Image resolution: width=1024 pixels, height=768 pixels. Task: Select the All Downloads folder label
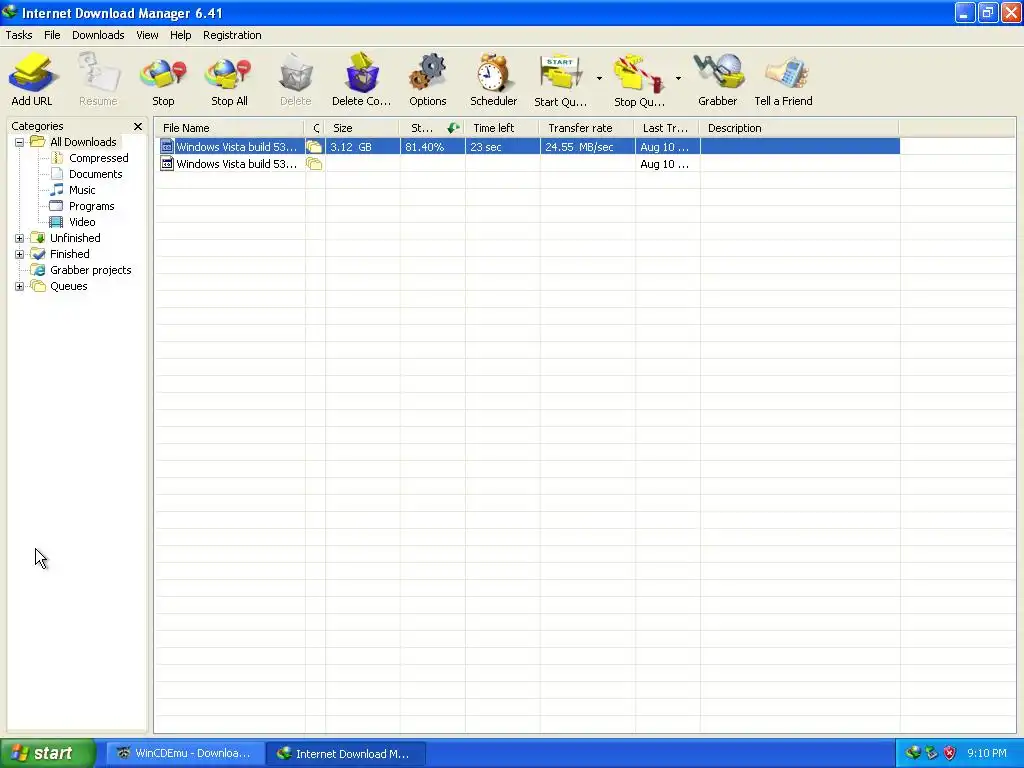[83, 142]
